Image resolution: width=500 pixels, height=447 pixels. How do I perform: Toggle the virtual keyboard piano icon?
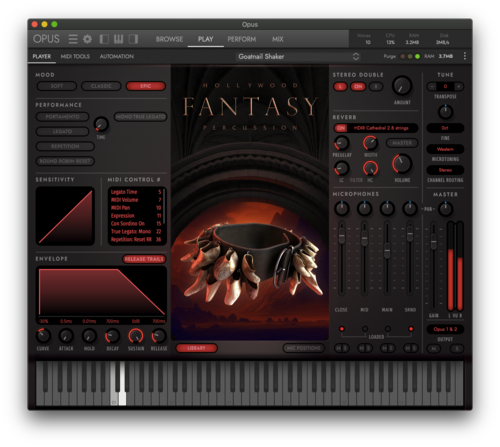(x=118, y=39)
